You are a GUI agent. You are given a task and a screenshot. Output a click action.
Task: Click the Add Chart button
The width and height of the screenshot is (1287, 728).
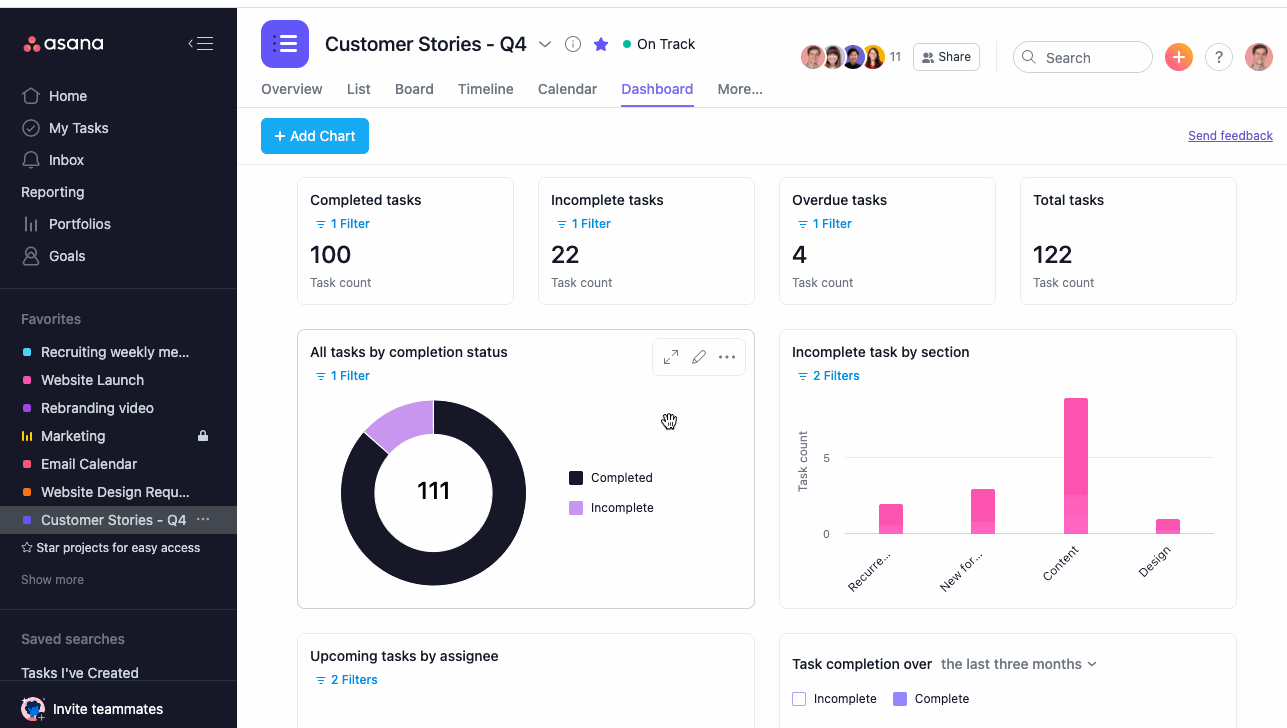coord(315,136)
